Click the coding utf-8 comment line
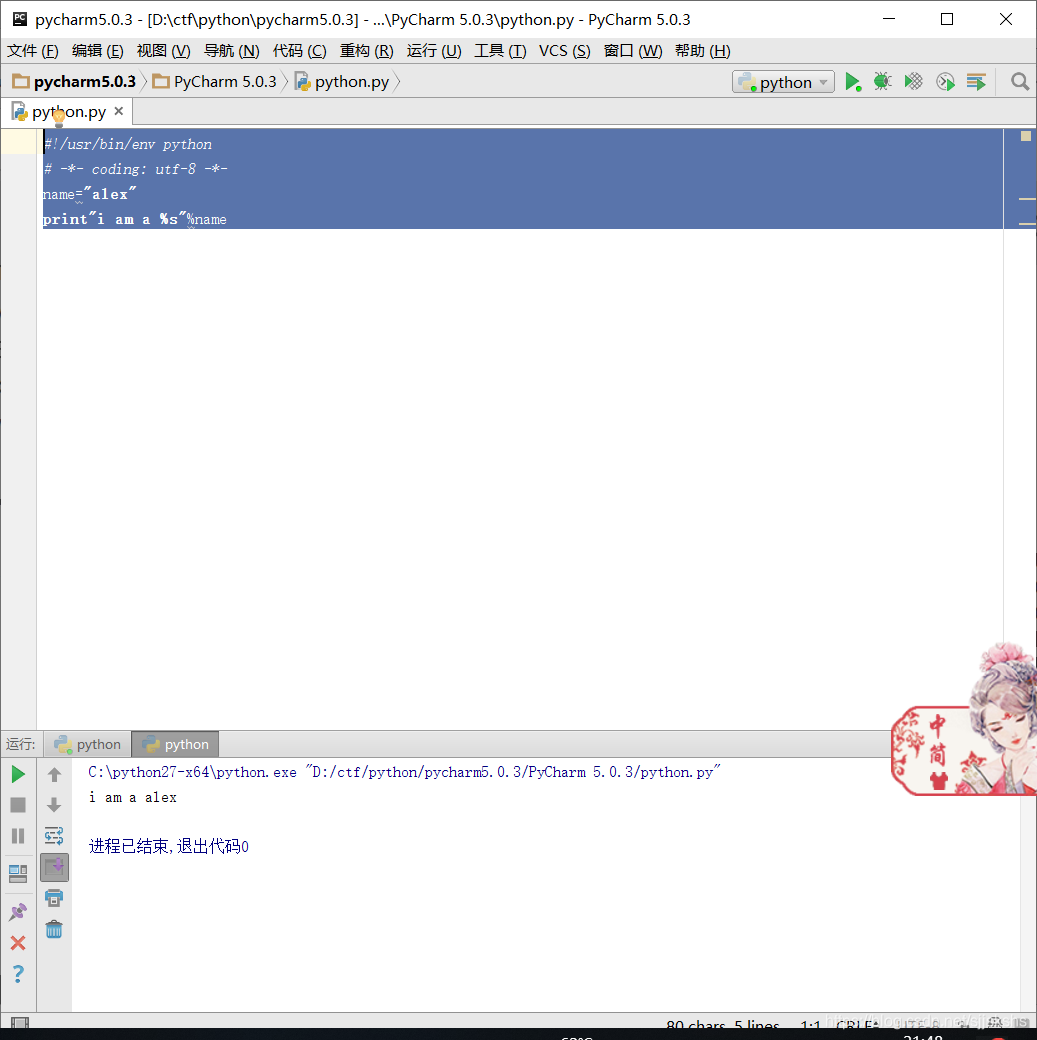1037x1040 pixels. (x=135, y=169)
